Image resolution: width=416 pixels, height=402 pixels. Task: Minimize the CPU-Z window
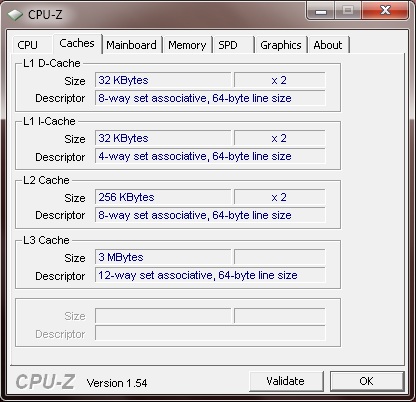click(321, 11)
